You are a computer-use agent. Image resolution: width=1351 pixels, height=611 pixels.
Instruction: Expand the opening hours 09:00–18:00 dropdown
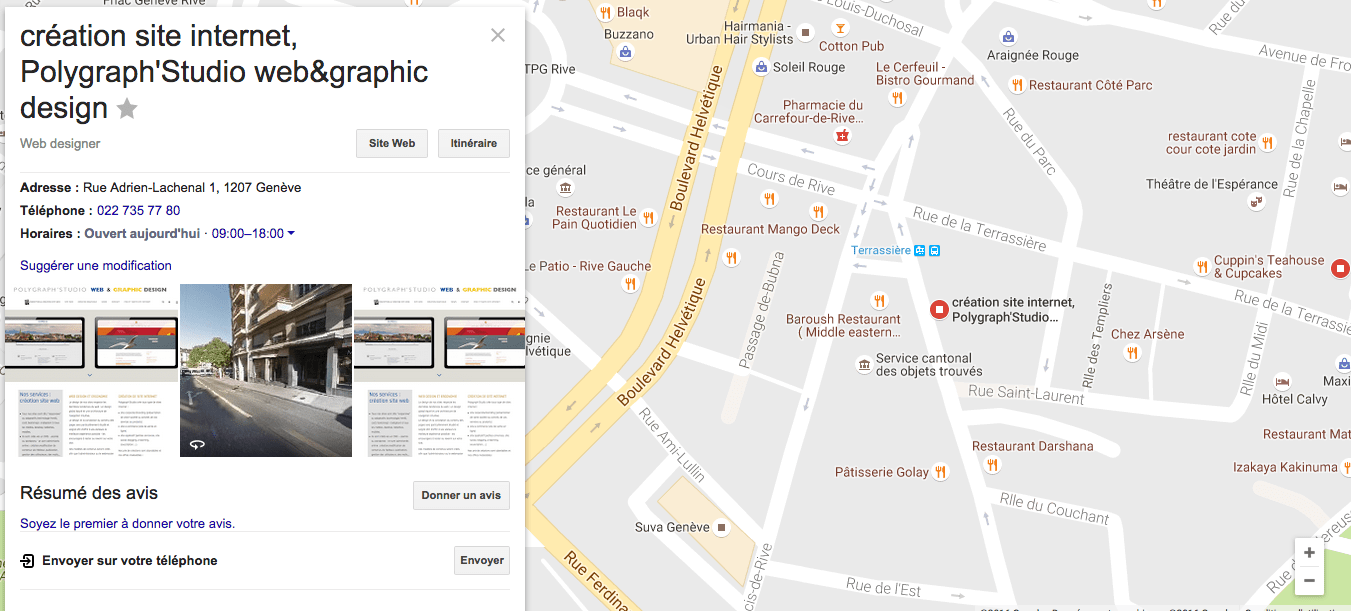[x=291, y=234]
